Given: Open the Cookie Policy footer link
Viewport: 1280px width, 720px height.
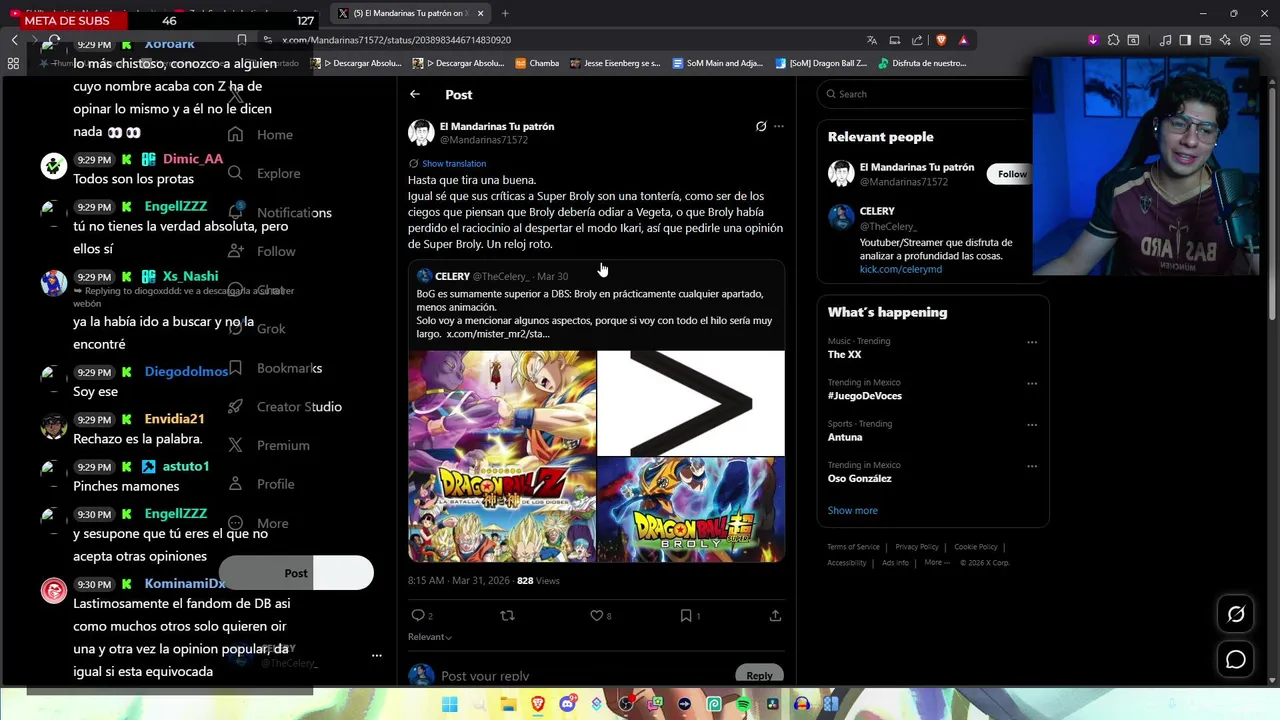Looking at the screenshot, I should 976,547.
